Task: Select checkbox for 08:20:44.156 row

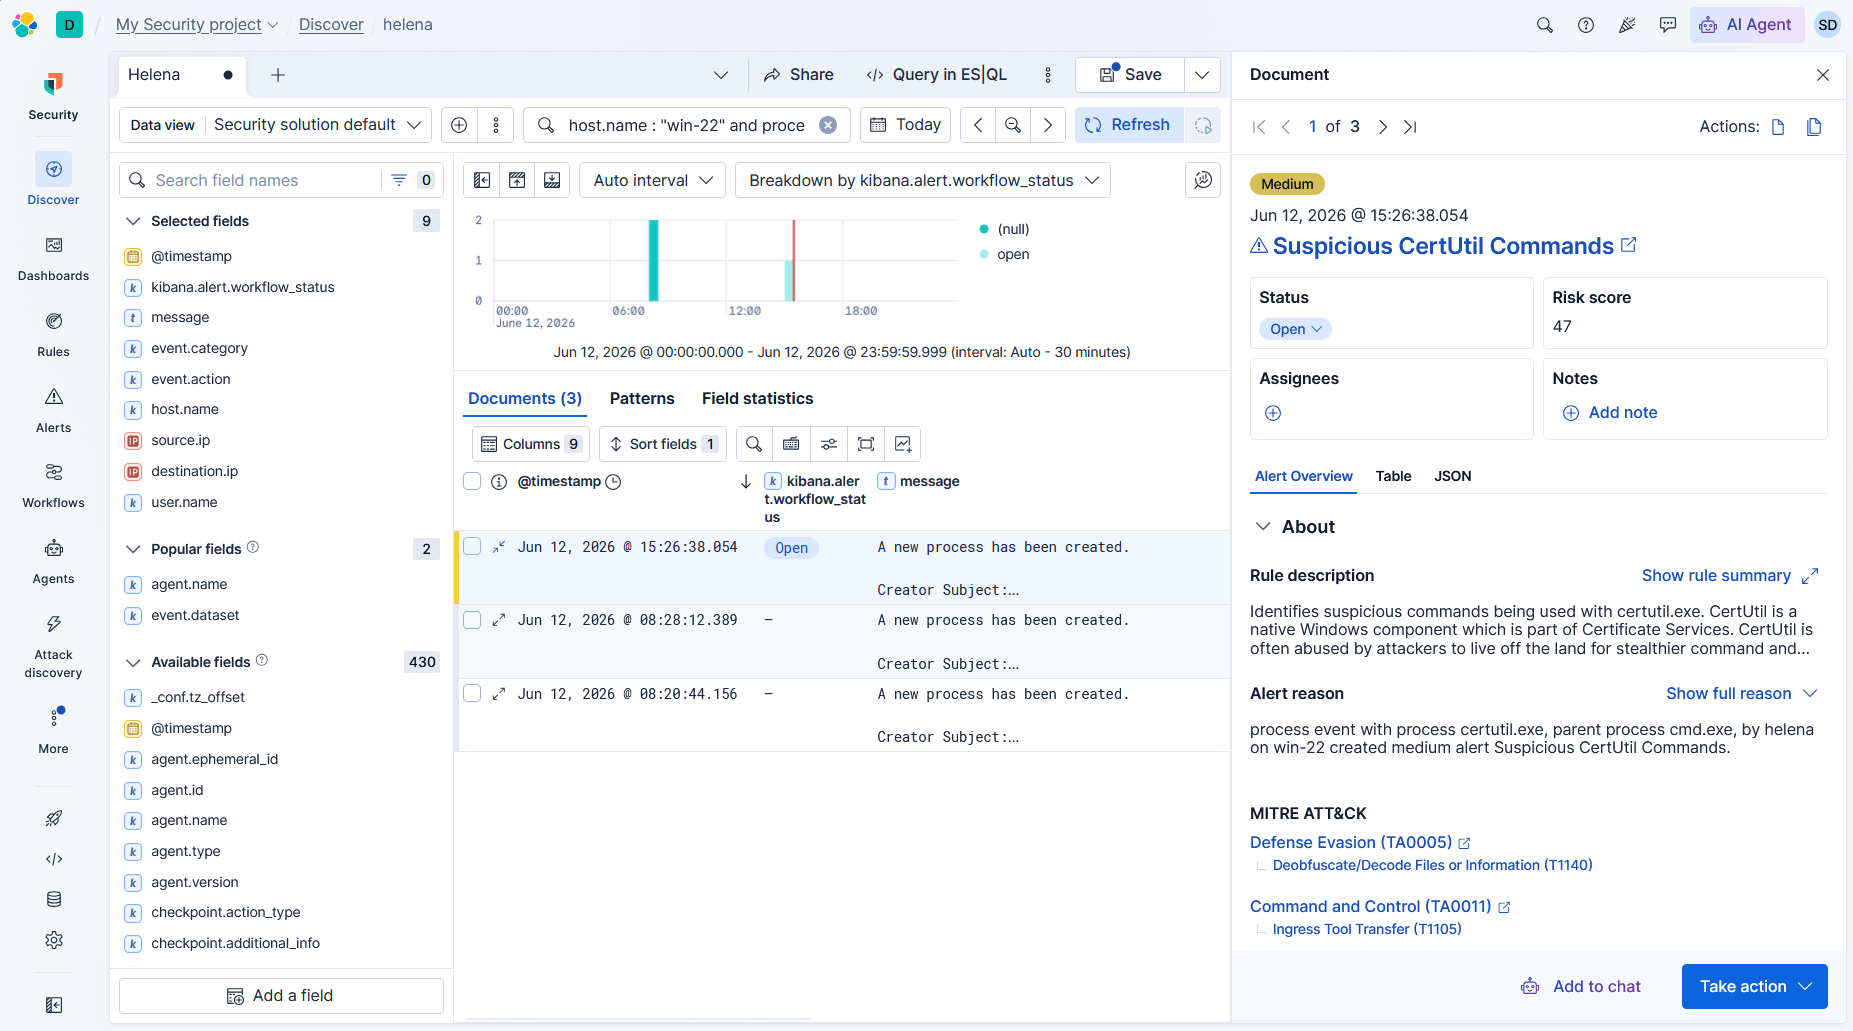Action: pos(472,694)
